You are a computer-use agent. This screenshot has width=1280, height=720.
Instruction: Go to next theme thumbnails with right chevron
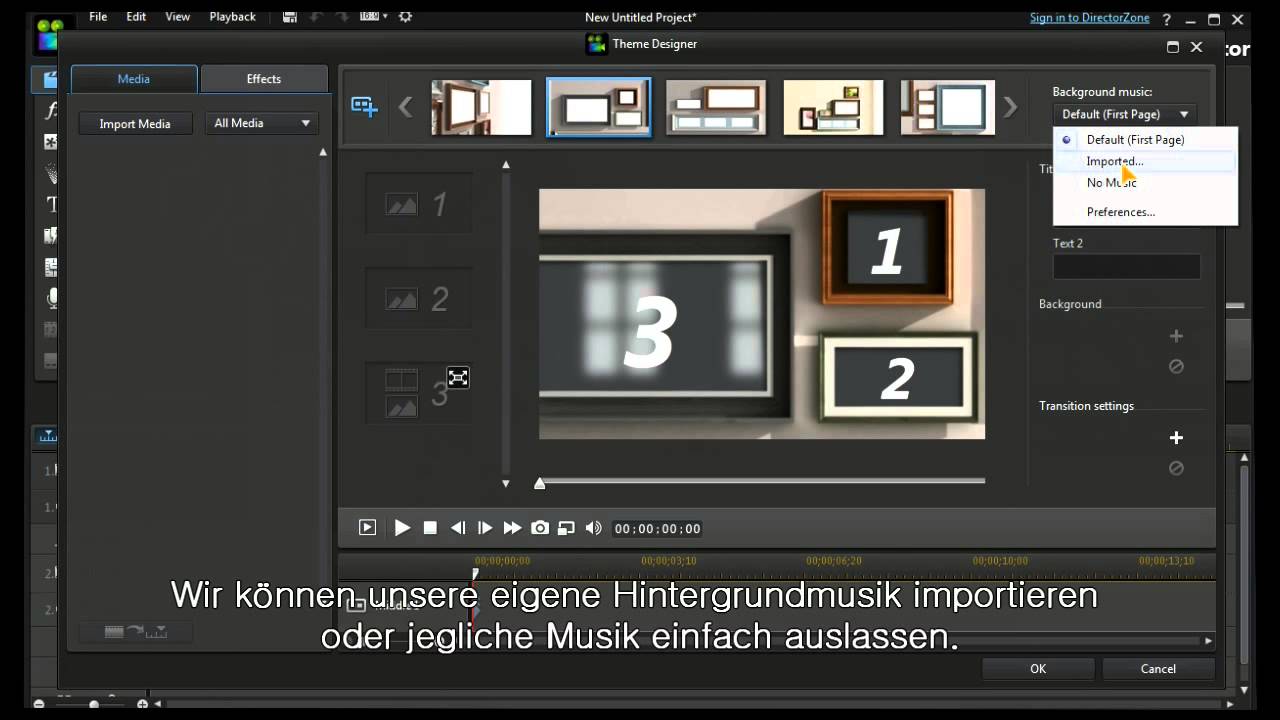click(x=1010, y=107)
